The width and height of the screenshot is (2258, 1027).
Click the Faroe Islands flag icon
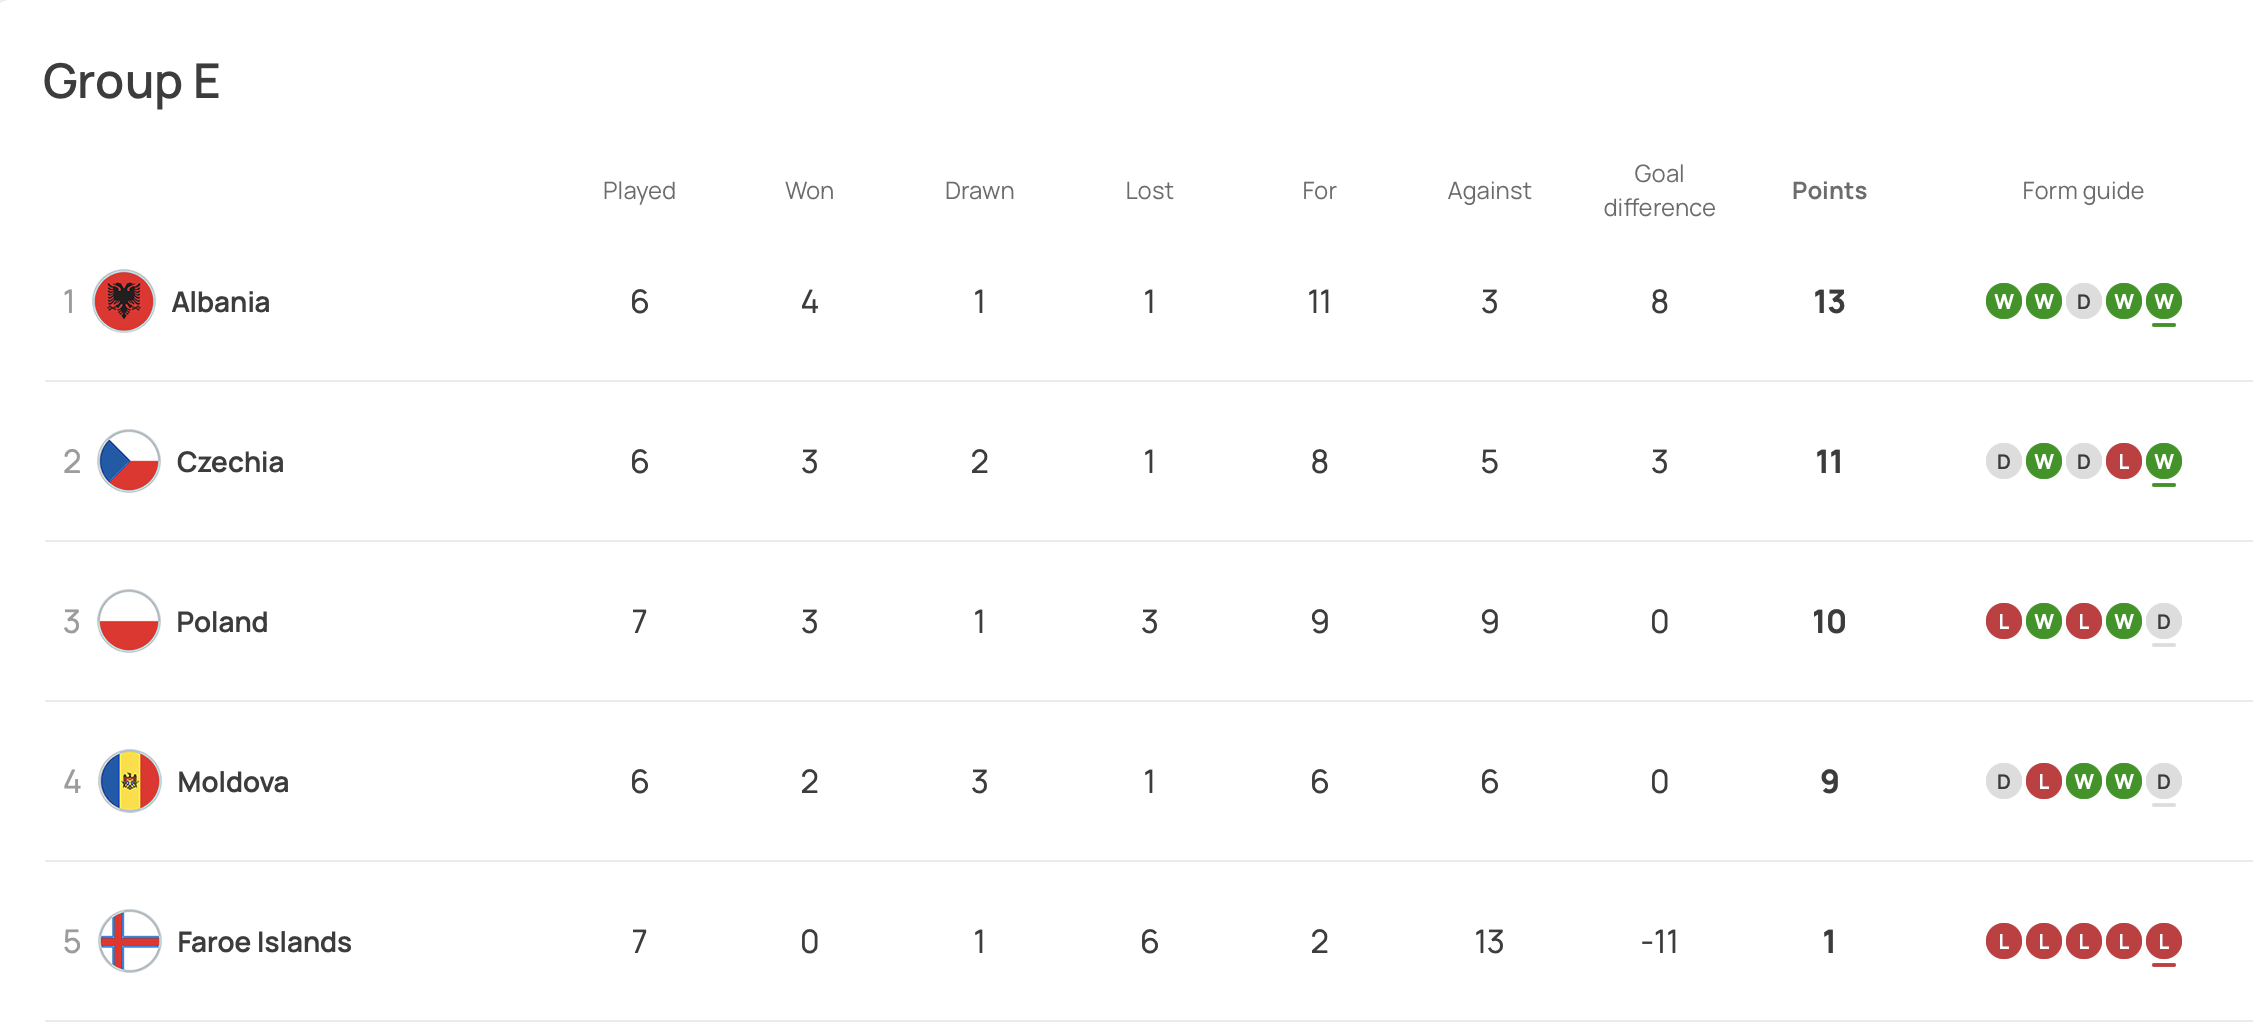click(x=130, y=941)
